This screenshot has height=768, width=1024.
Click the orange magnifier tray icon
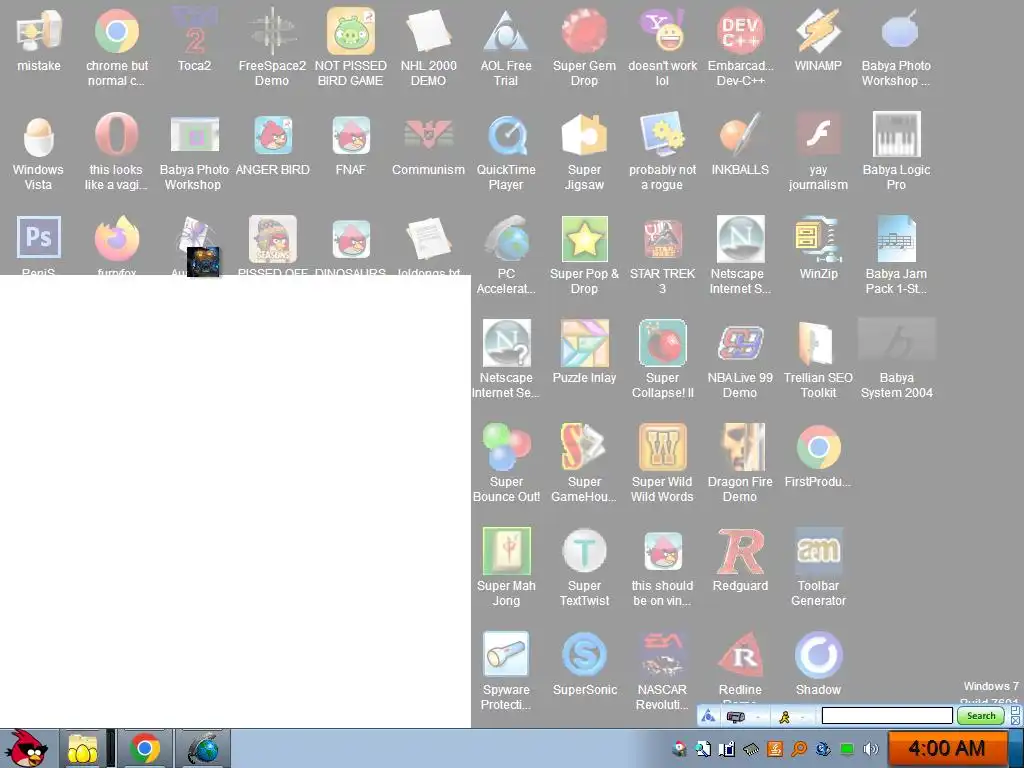click(x=799, y=749)
